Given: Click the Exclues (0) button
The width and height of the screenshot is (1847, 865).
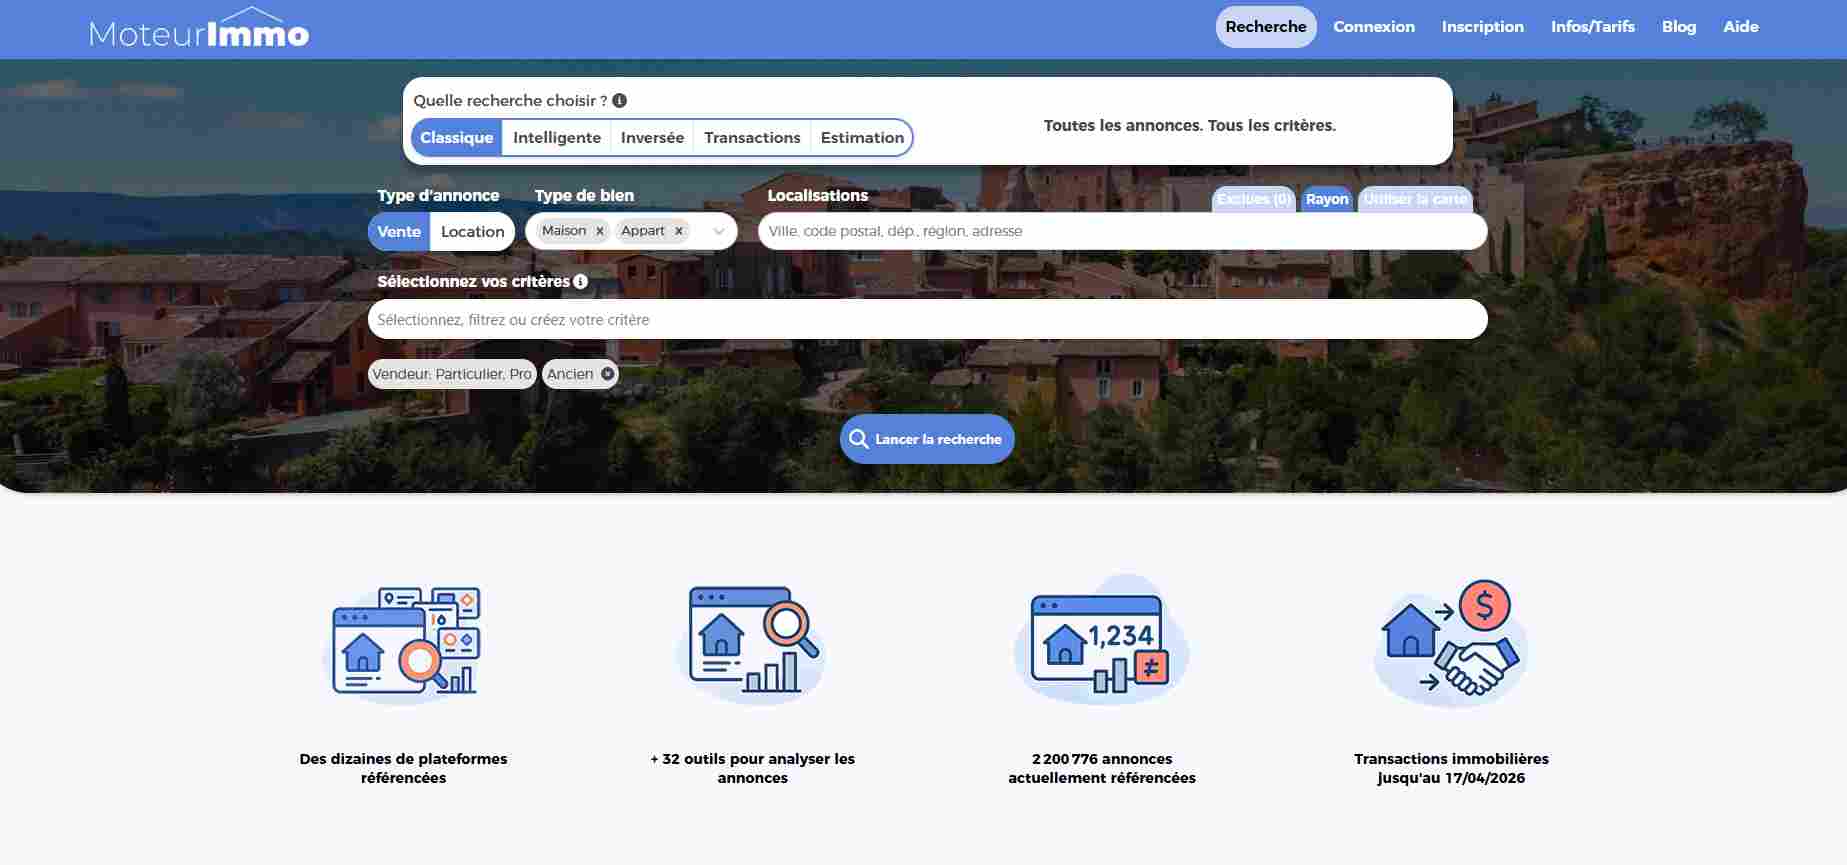Looking at the screenshot, I should (1254, 199).
